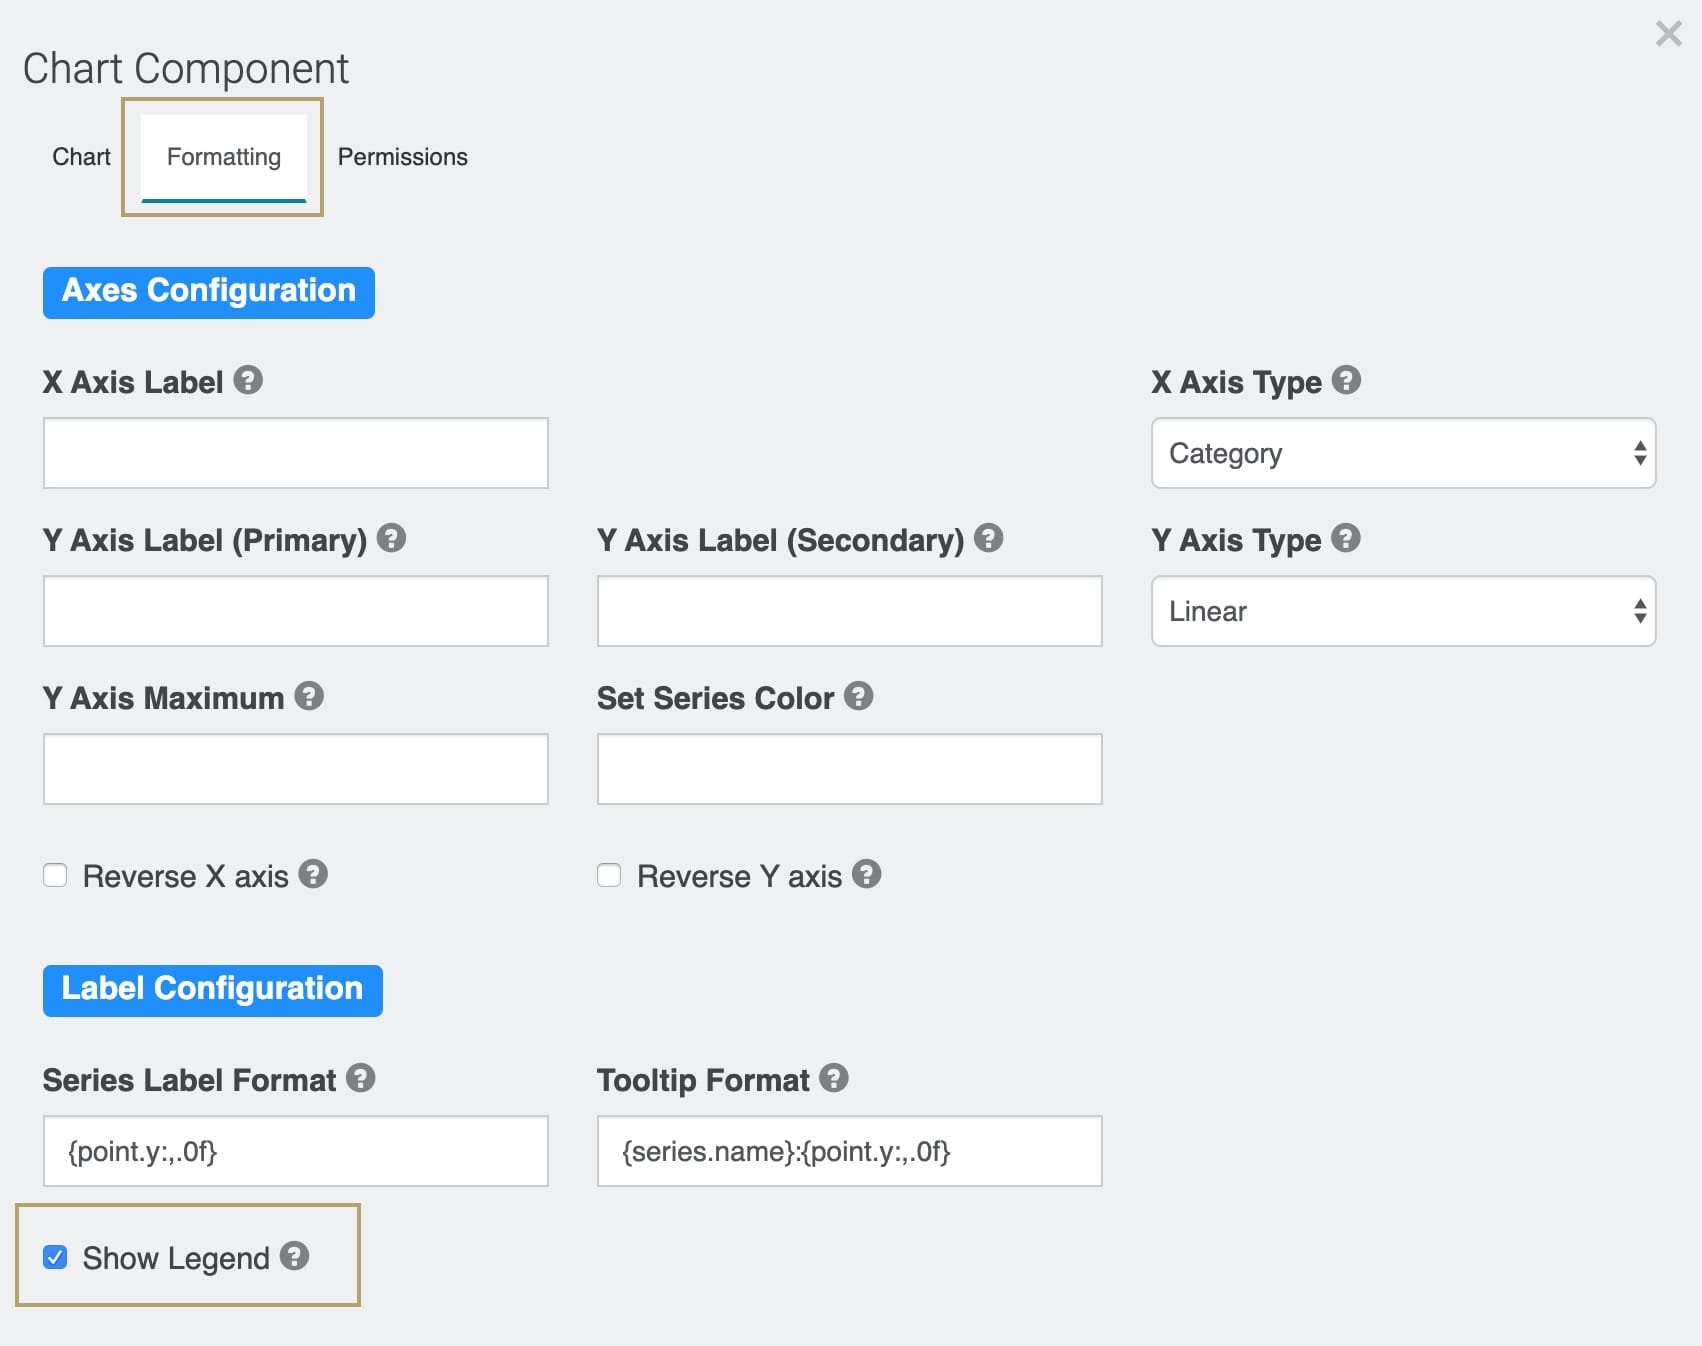1702x1346 pixels.
Task: Click help icon for Y Axis Label (Primary)
Action: (x=391, y=538)
